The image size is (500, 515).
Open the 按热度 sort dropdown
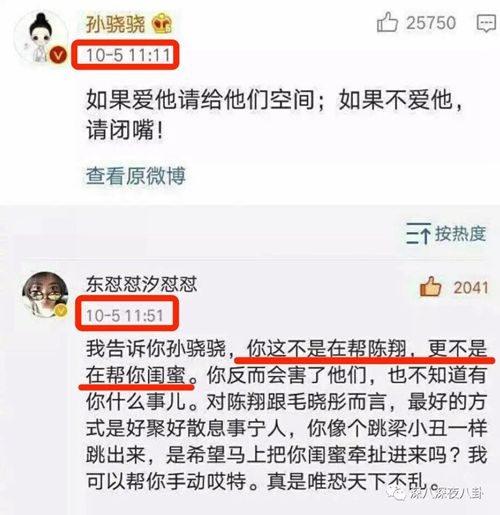coord(446,233)
